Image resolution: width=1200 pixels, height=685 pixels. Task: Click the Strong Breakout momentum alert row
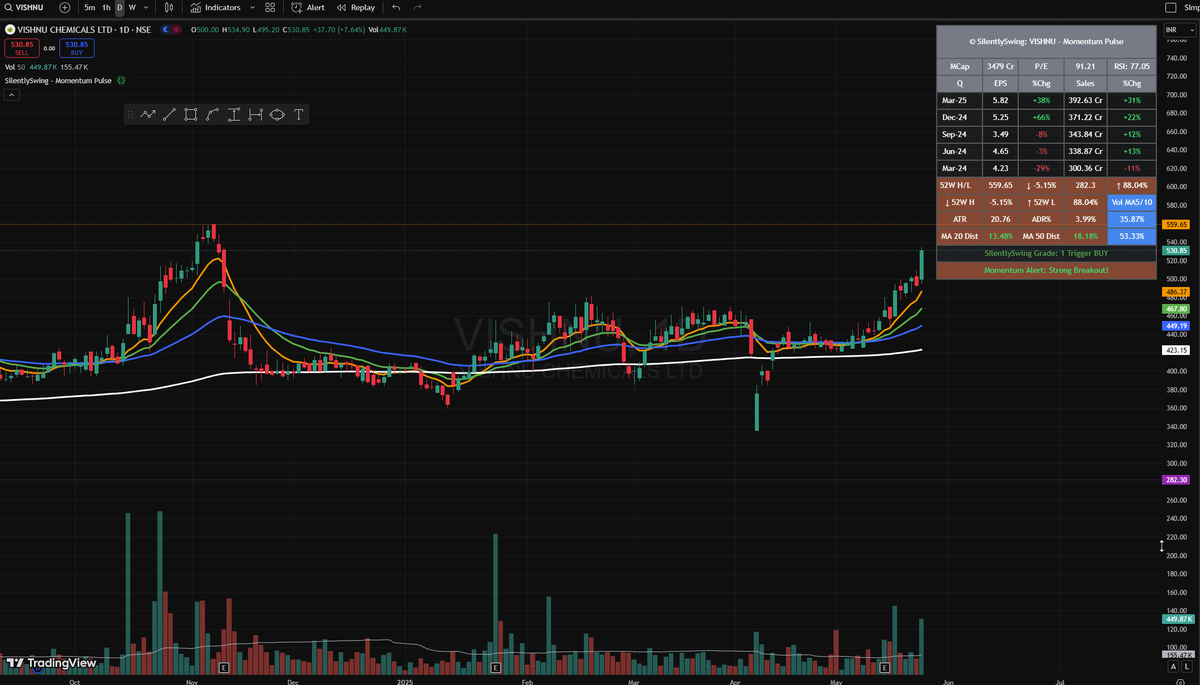(x=1046, y=270)
